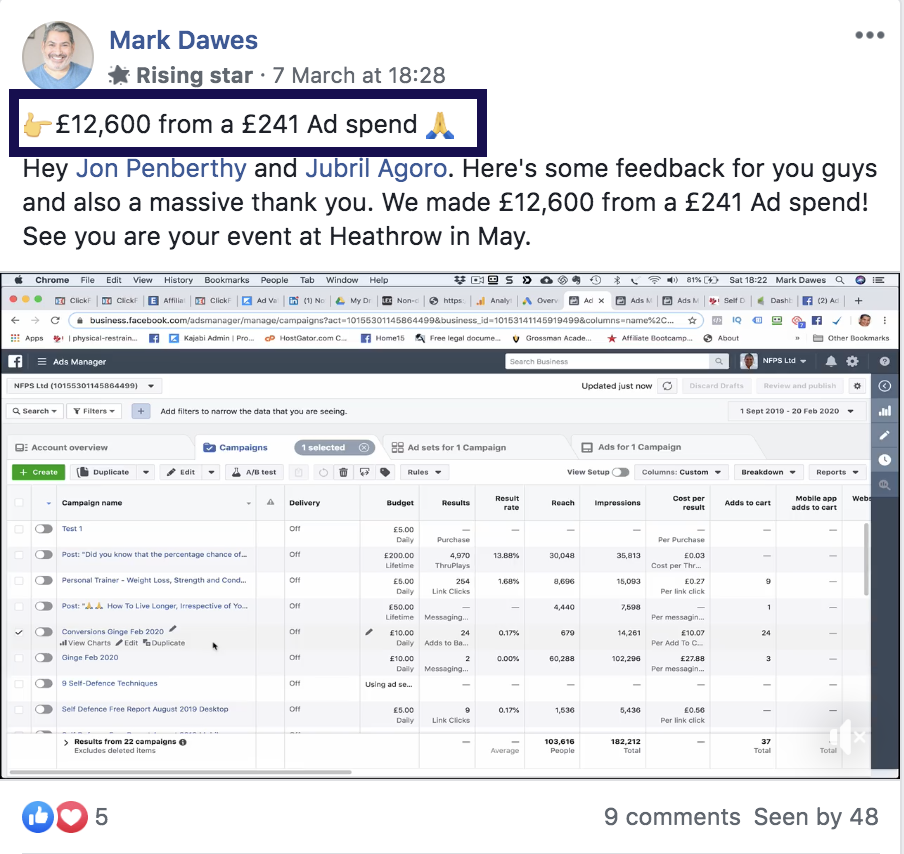The width and height of the screenshot is (904, 854).
Task: Collapse the right sidebar arrow icon
Action: [x=884, y=386]
